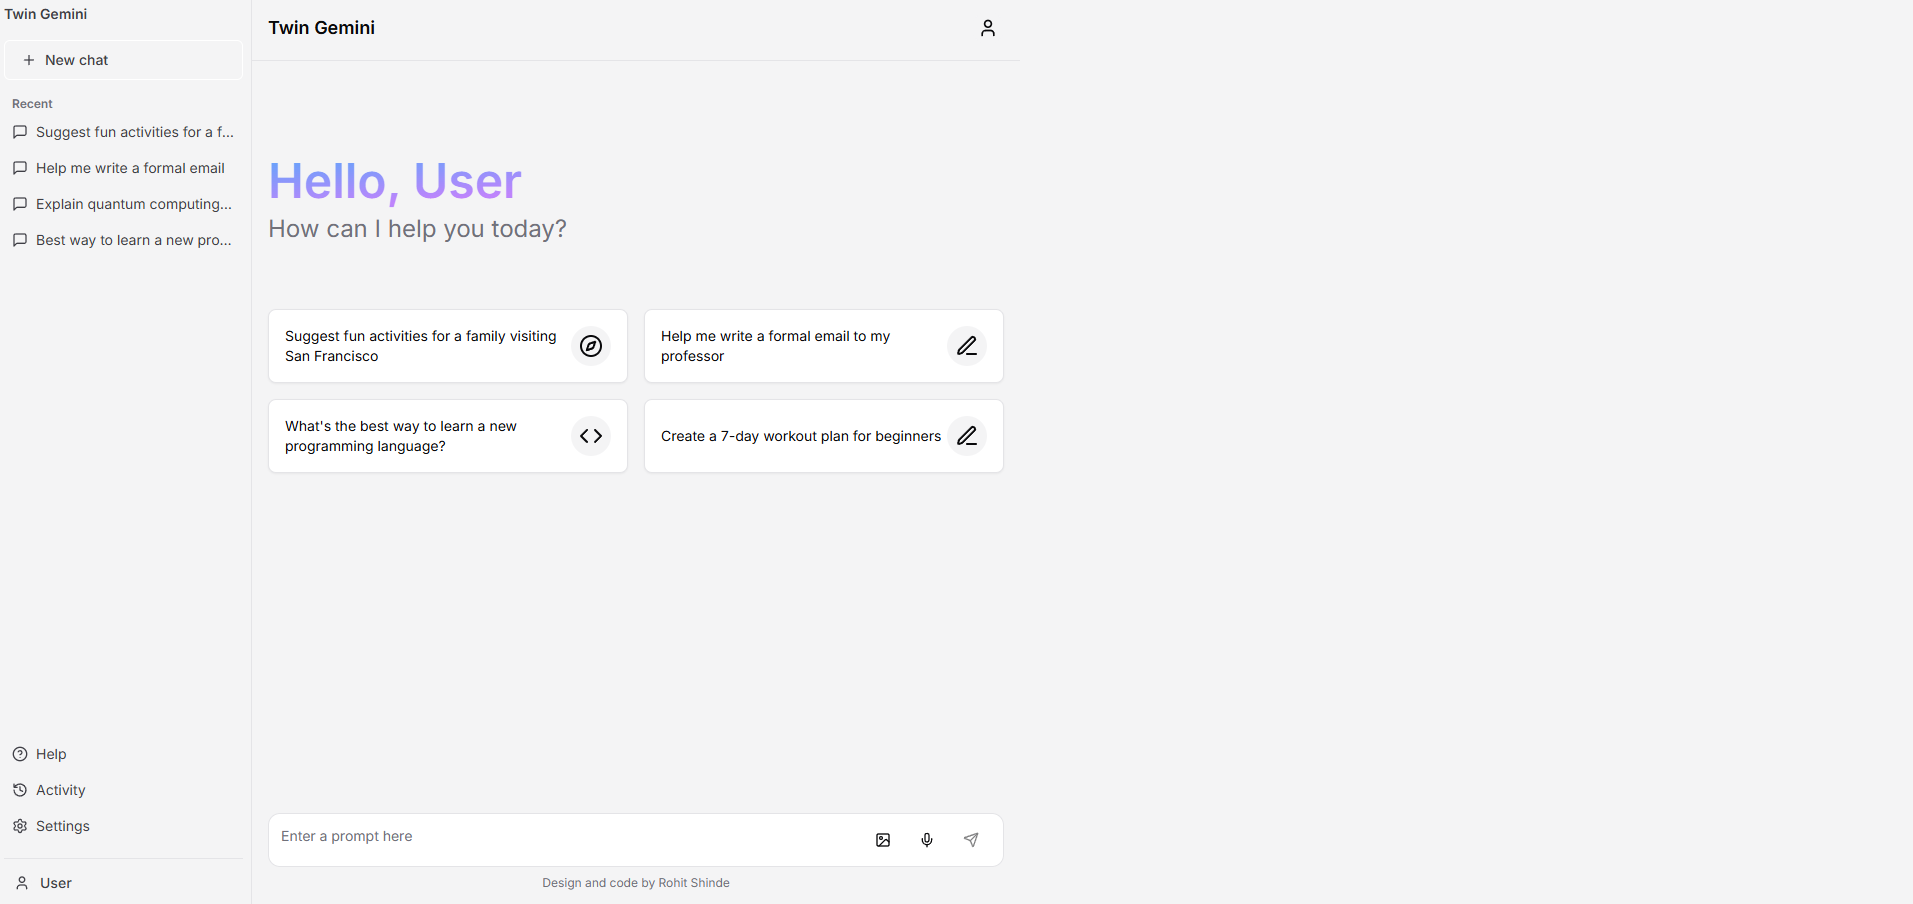Click the Help icon in the sidebar

click(x=20, y=754)
